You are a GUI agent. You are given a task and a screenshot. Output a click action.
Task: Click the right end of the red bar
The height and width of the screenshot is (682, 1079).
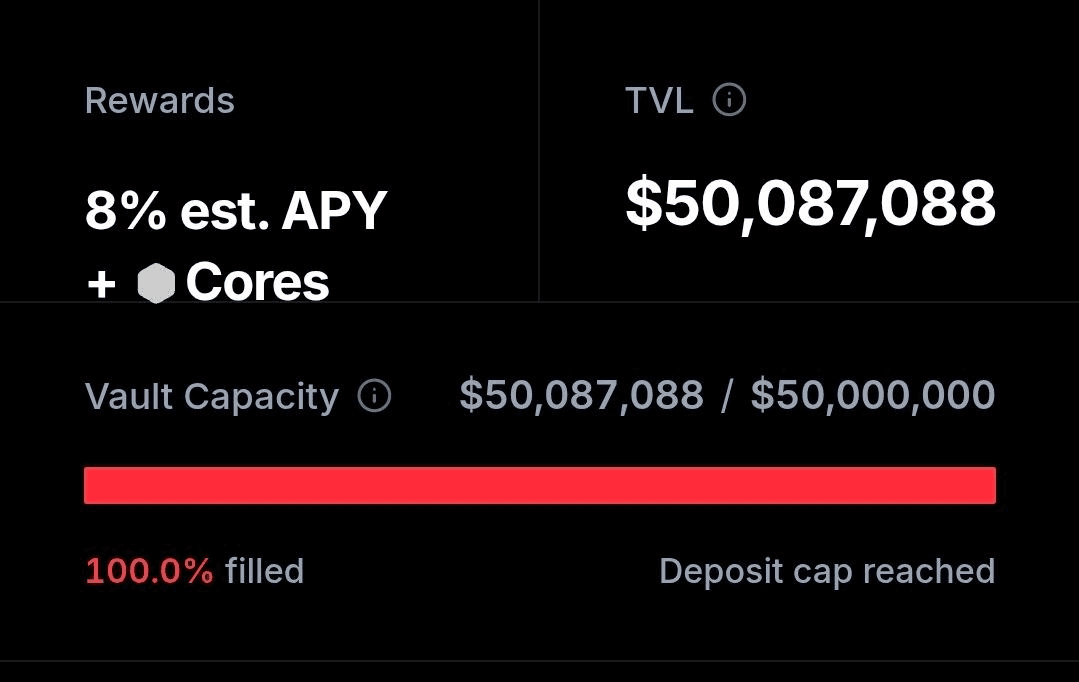click(x=989, y=485)
